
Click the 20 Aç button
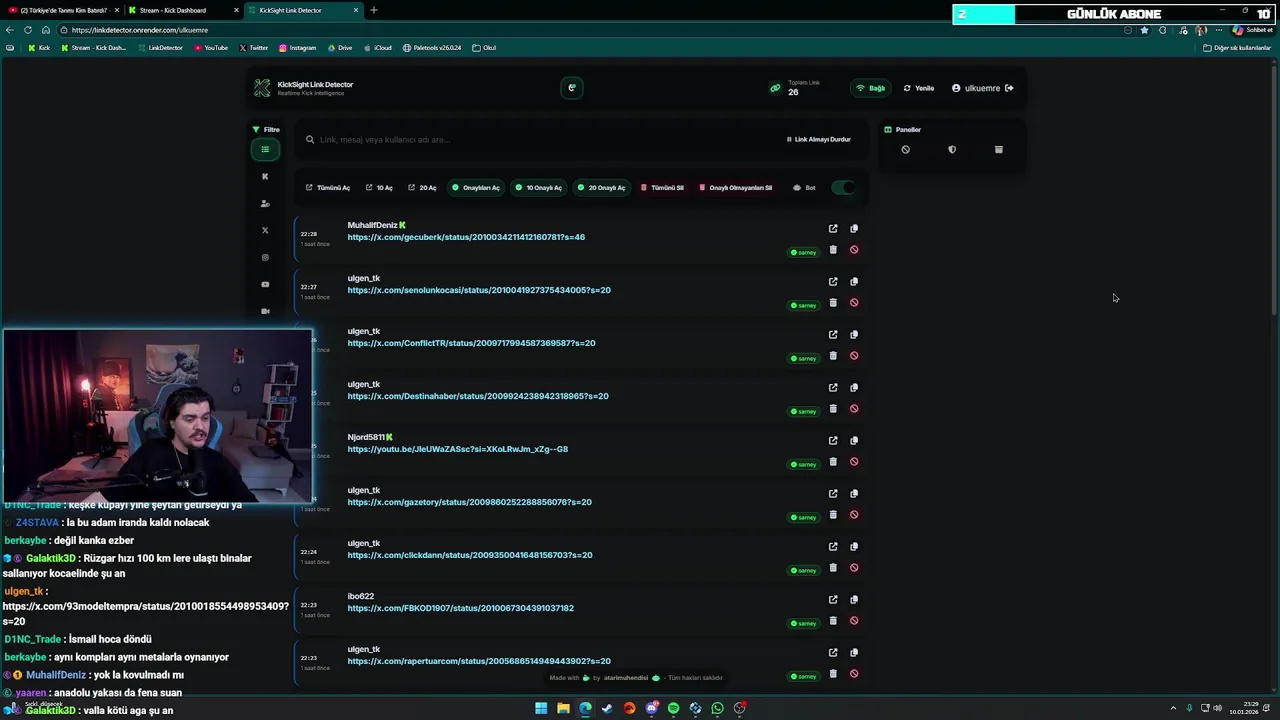(x=422, y=188)
